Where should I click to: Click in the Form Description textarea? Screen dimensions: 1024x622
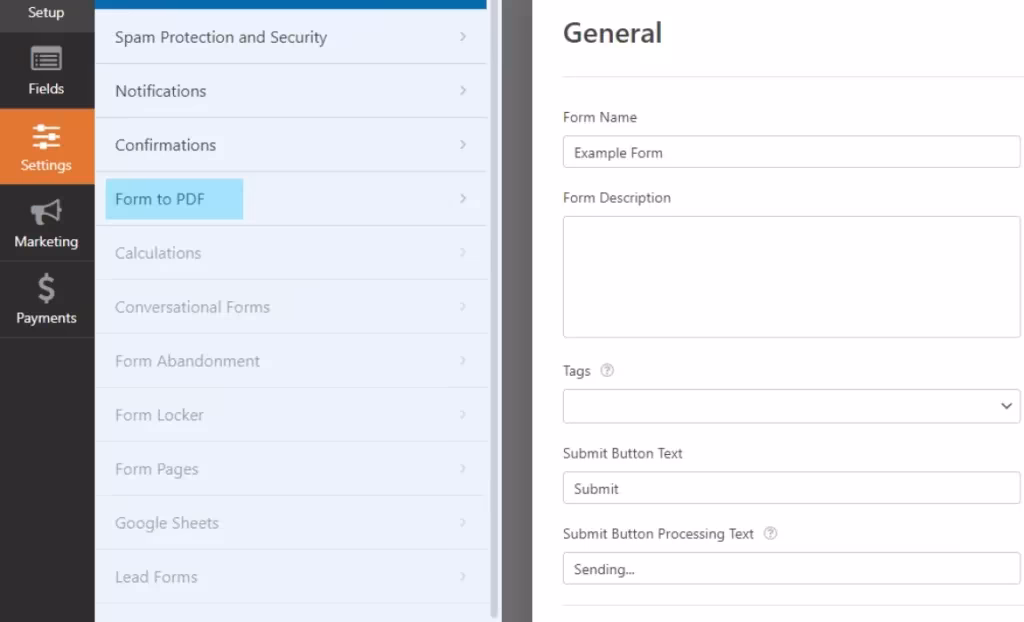tap(791, 277)
